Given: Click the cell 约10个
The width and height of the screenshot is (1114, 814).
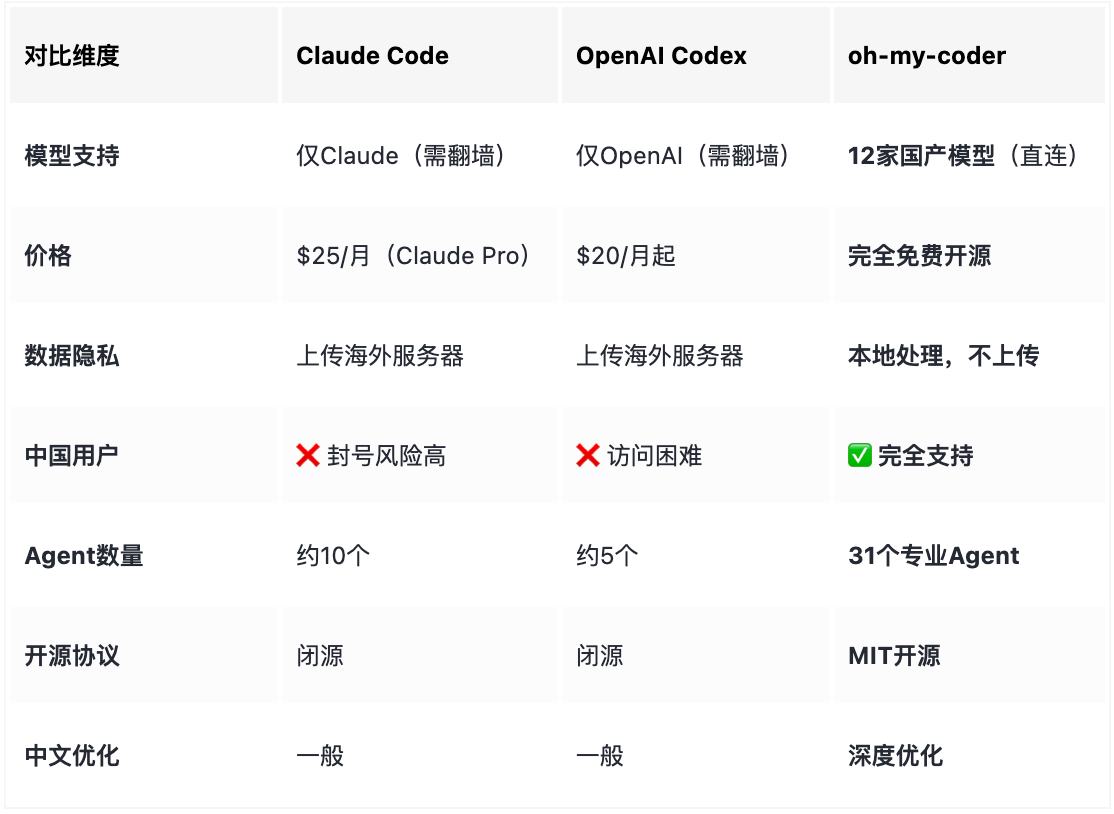Looking at the screenshot, I should (333, 555).
